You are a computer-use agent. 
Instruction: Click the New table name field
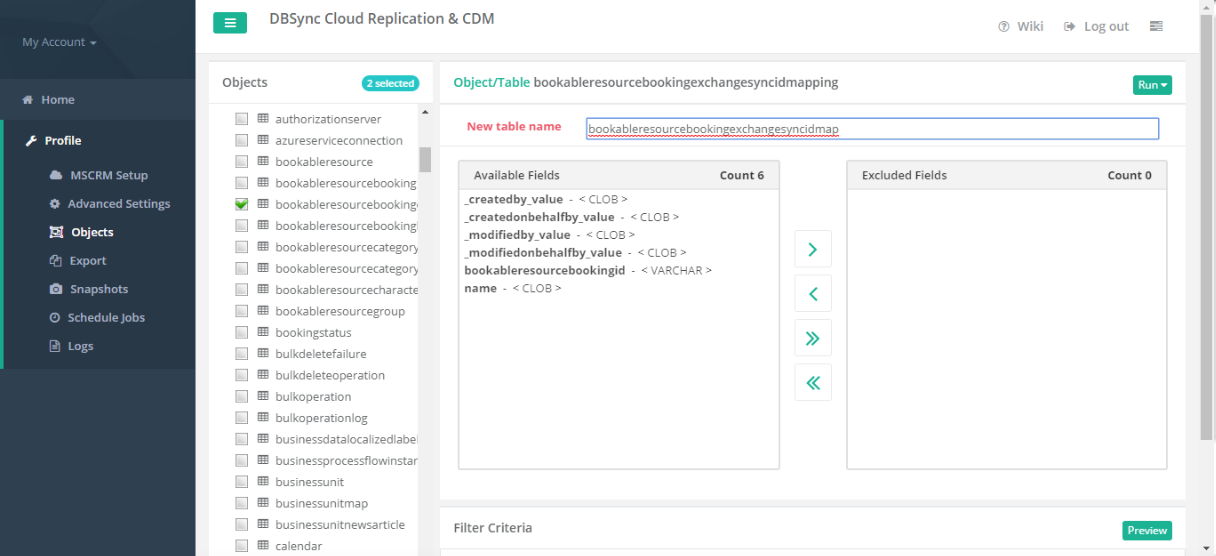click(x=872, y=129)
